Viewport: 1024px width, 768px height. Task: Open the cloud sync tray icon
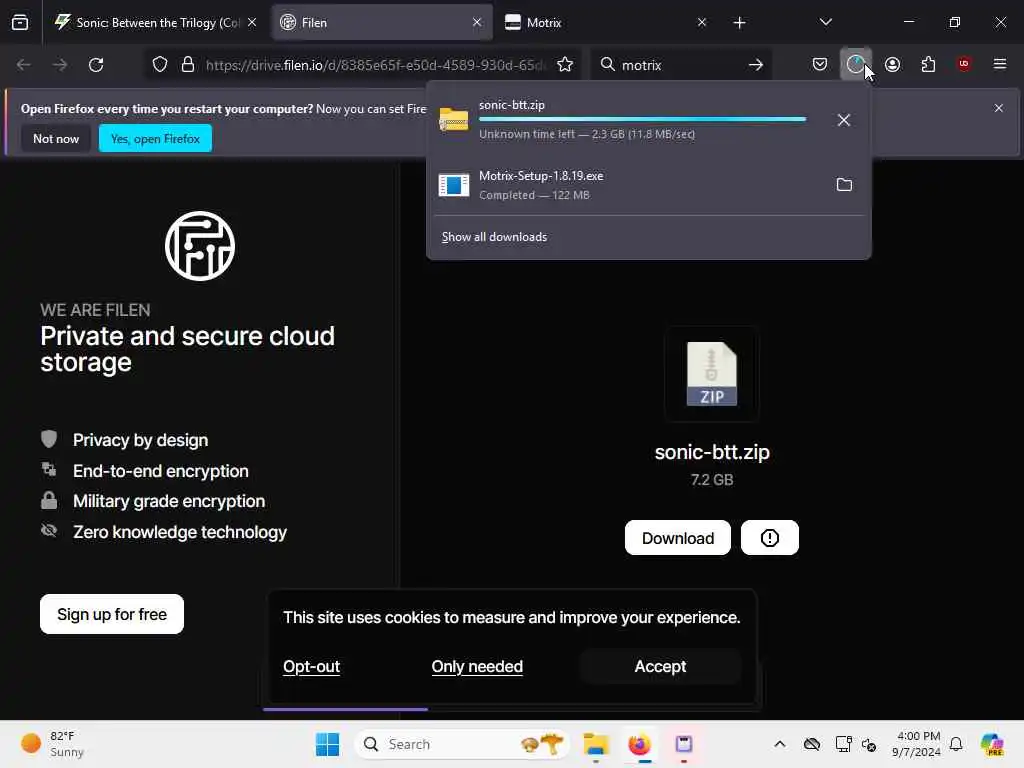812,744
